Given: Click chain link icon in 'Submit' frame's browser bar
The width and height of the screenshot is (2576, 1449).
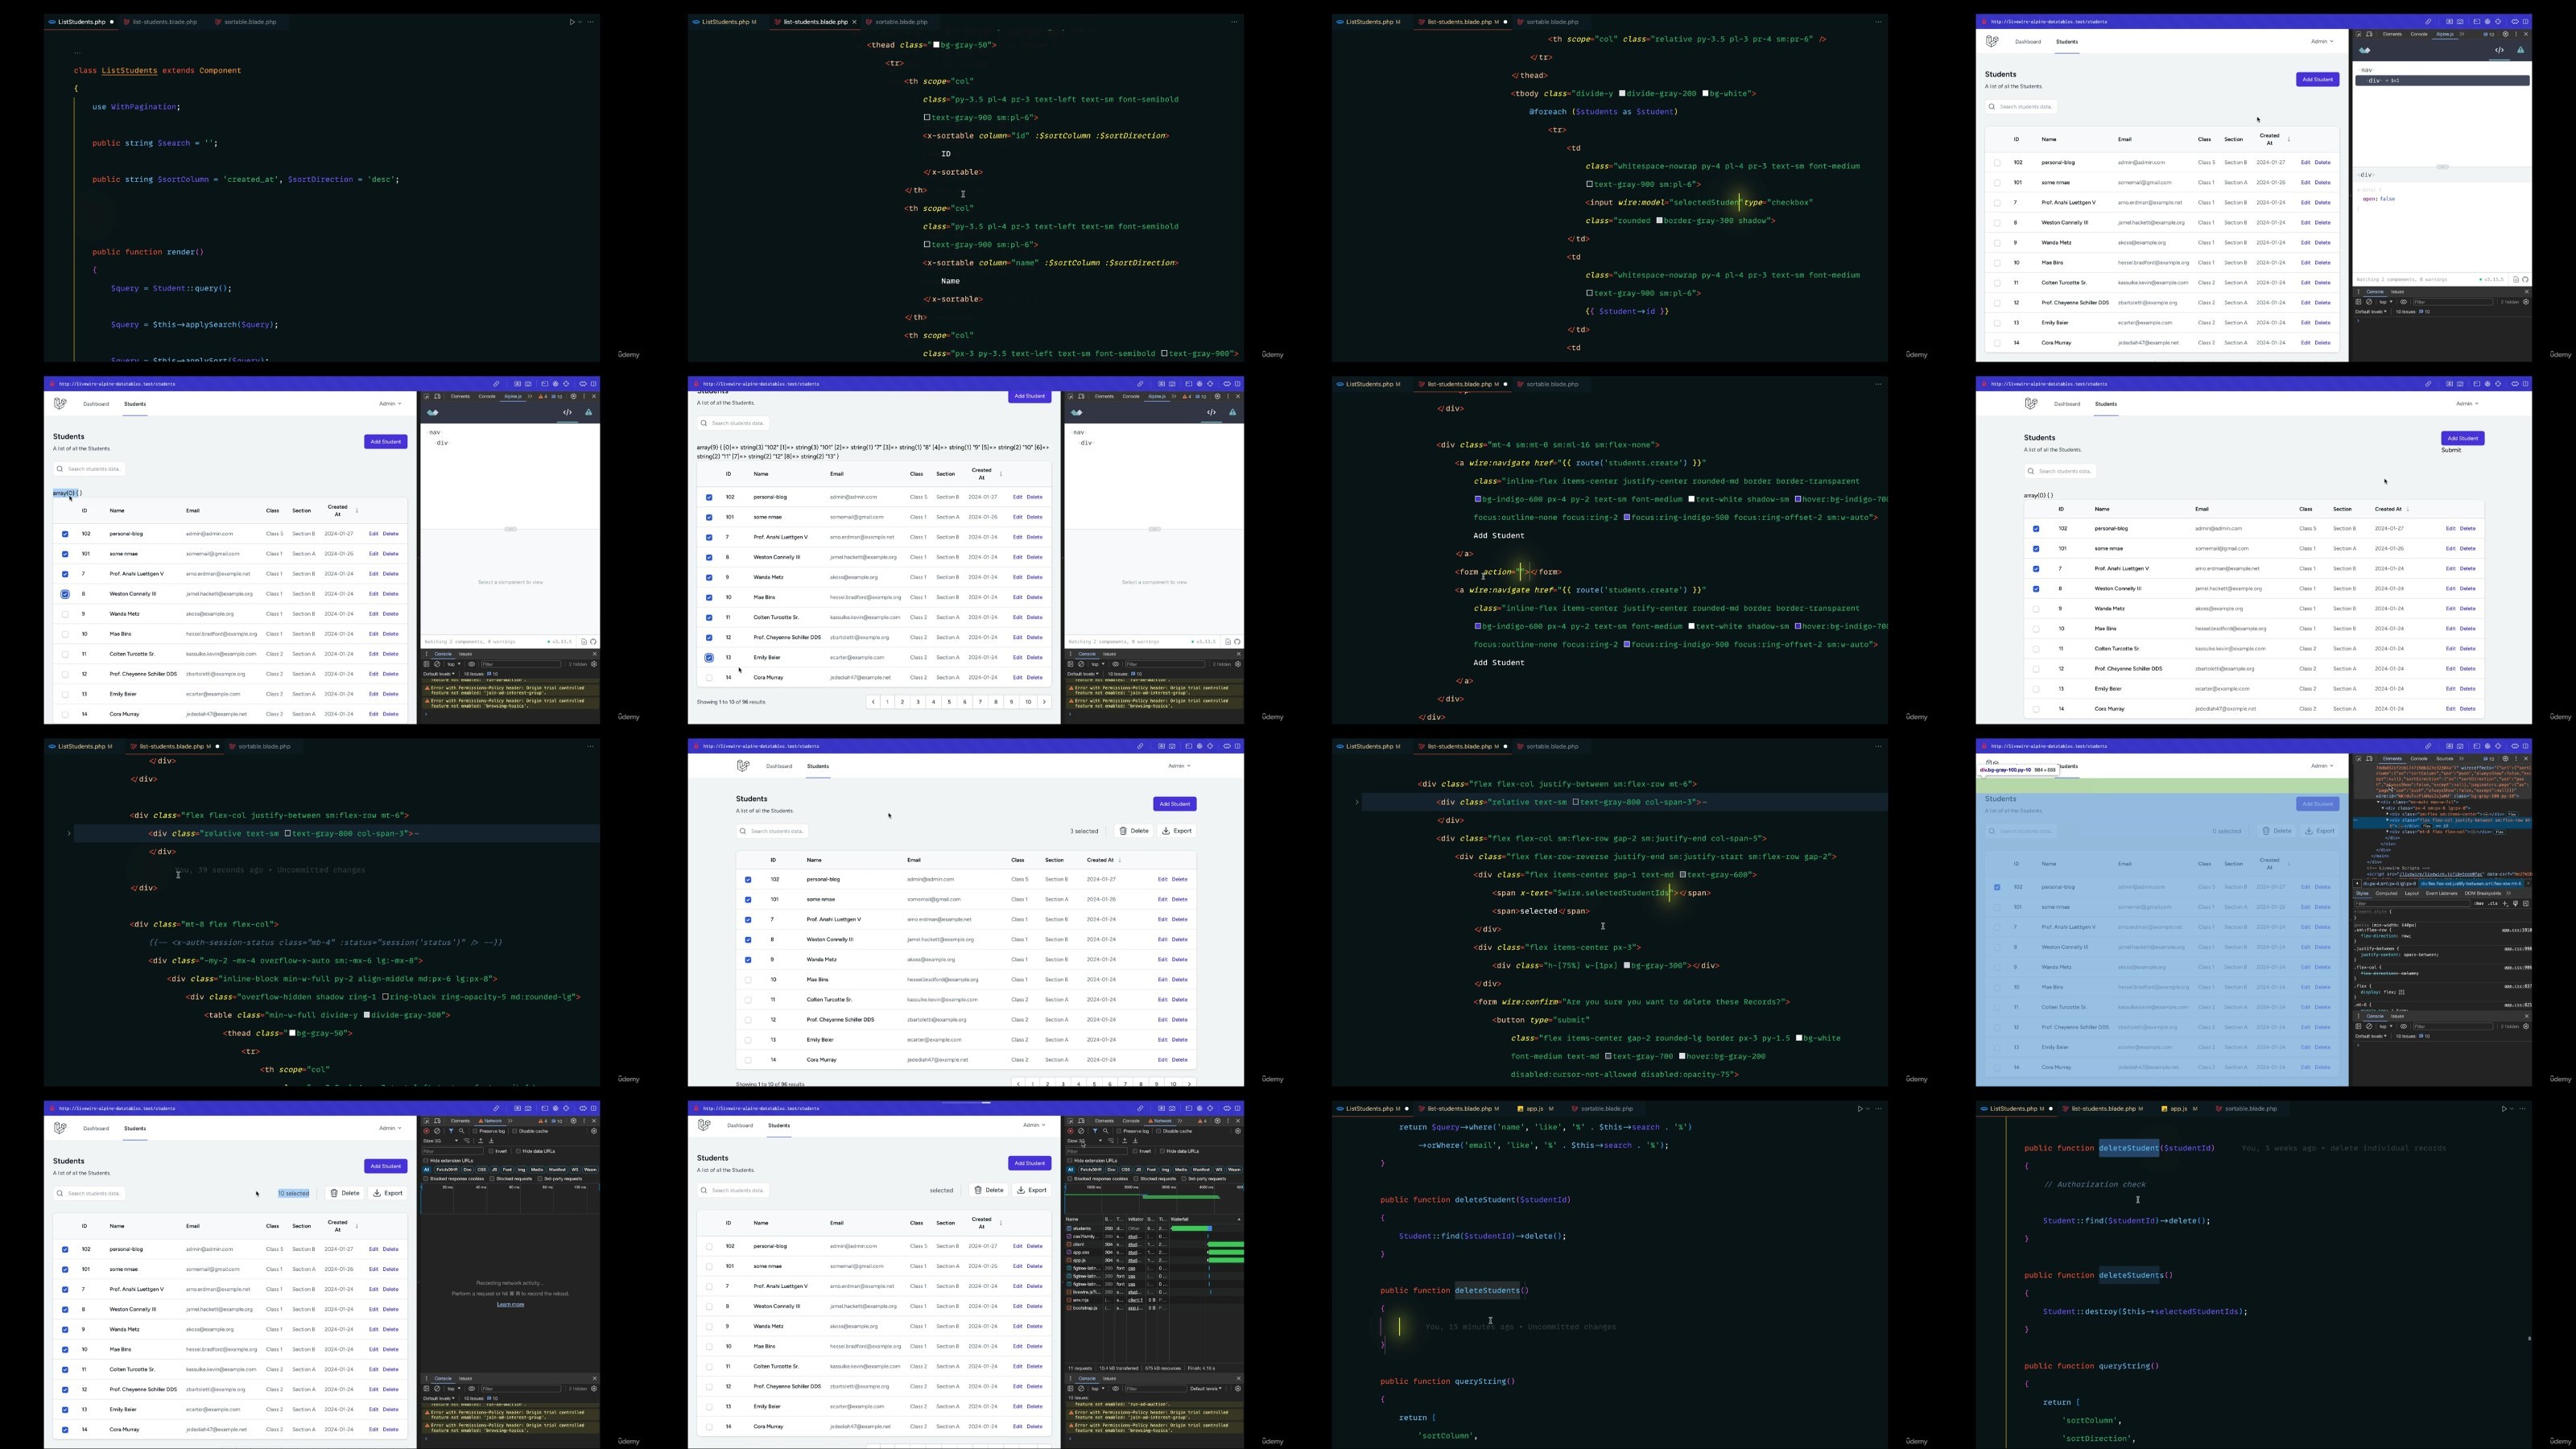Looking at the screenshot, I should point(2428,384).
